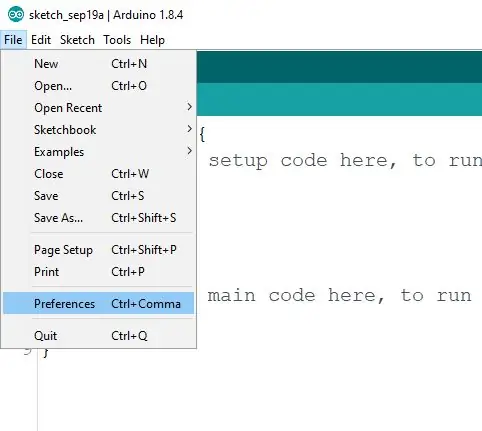Image resolution: width=482 pixels, height=431 pixels.
Task: Choose Quit from the File menu
Action: pos(98,335)
